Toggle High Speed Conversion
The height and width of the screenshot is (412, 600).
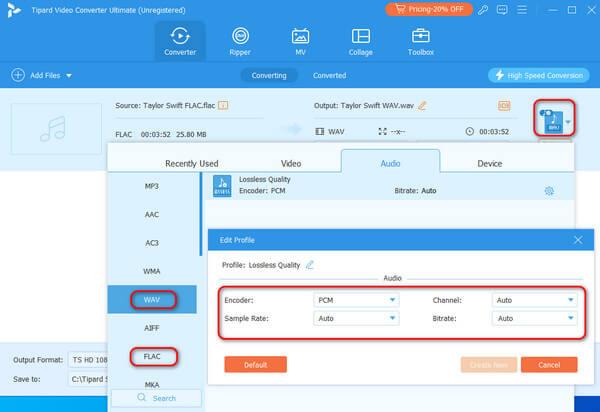click(x=538, y=75)
